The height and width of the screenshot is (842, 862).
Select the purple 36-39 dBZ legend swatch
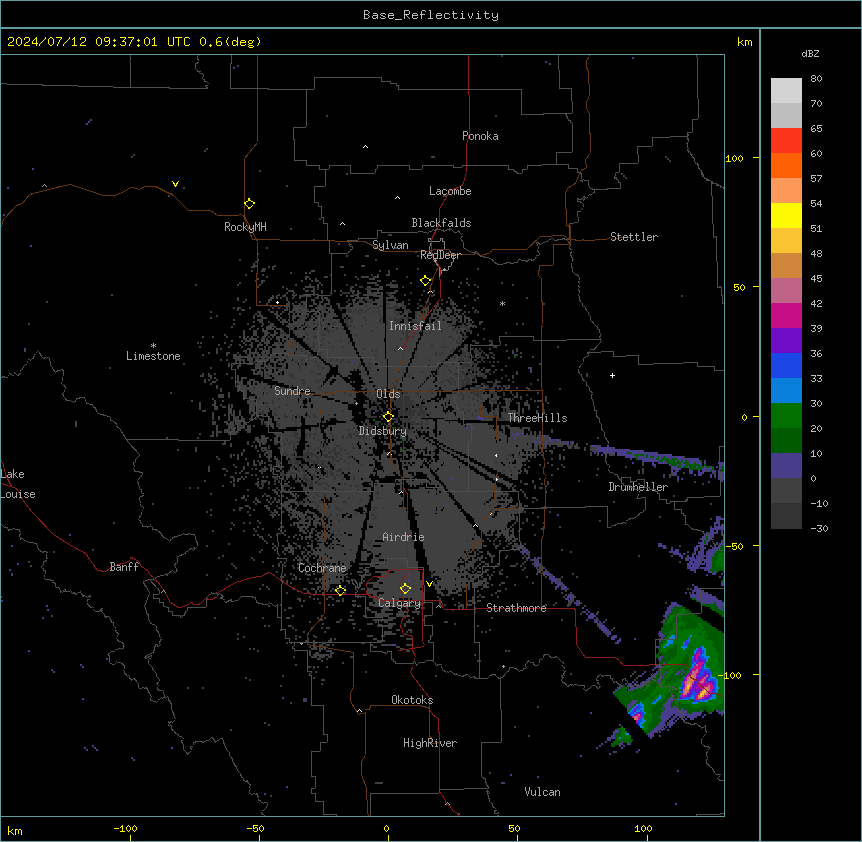coord(786,341)
